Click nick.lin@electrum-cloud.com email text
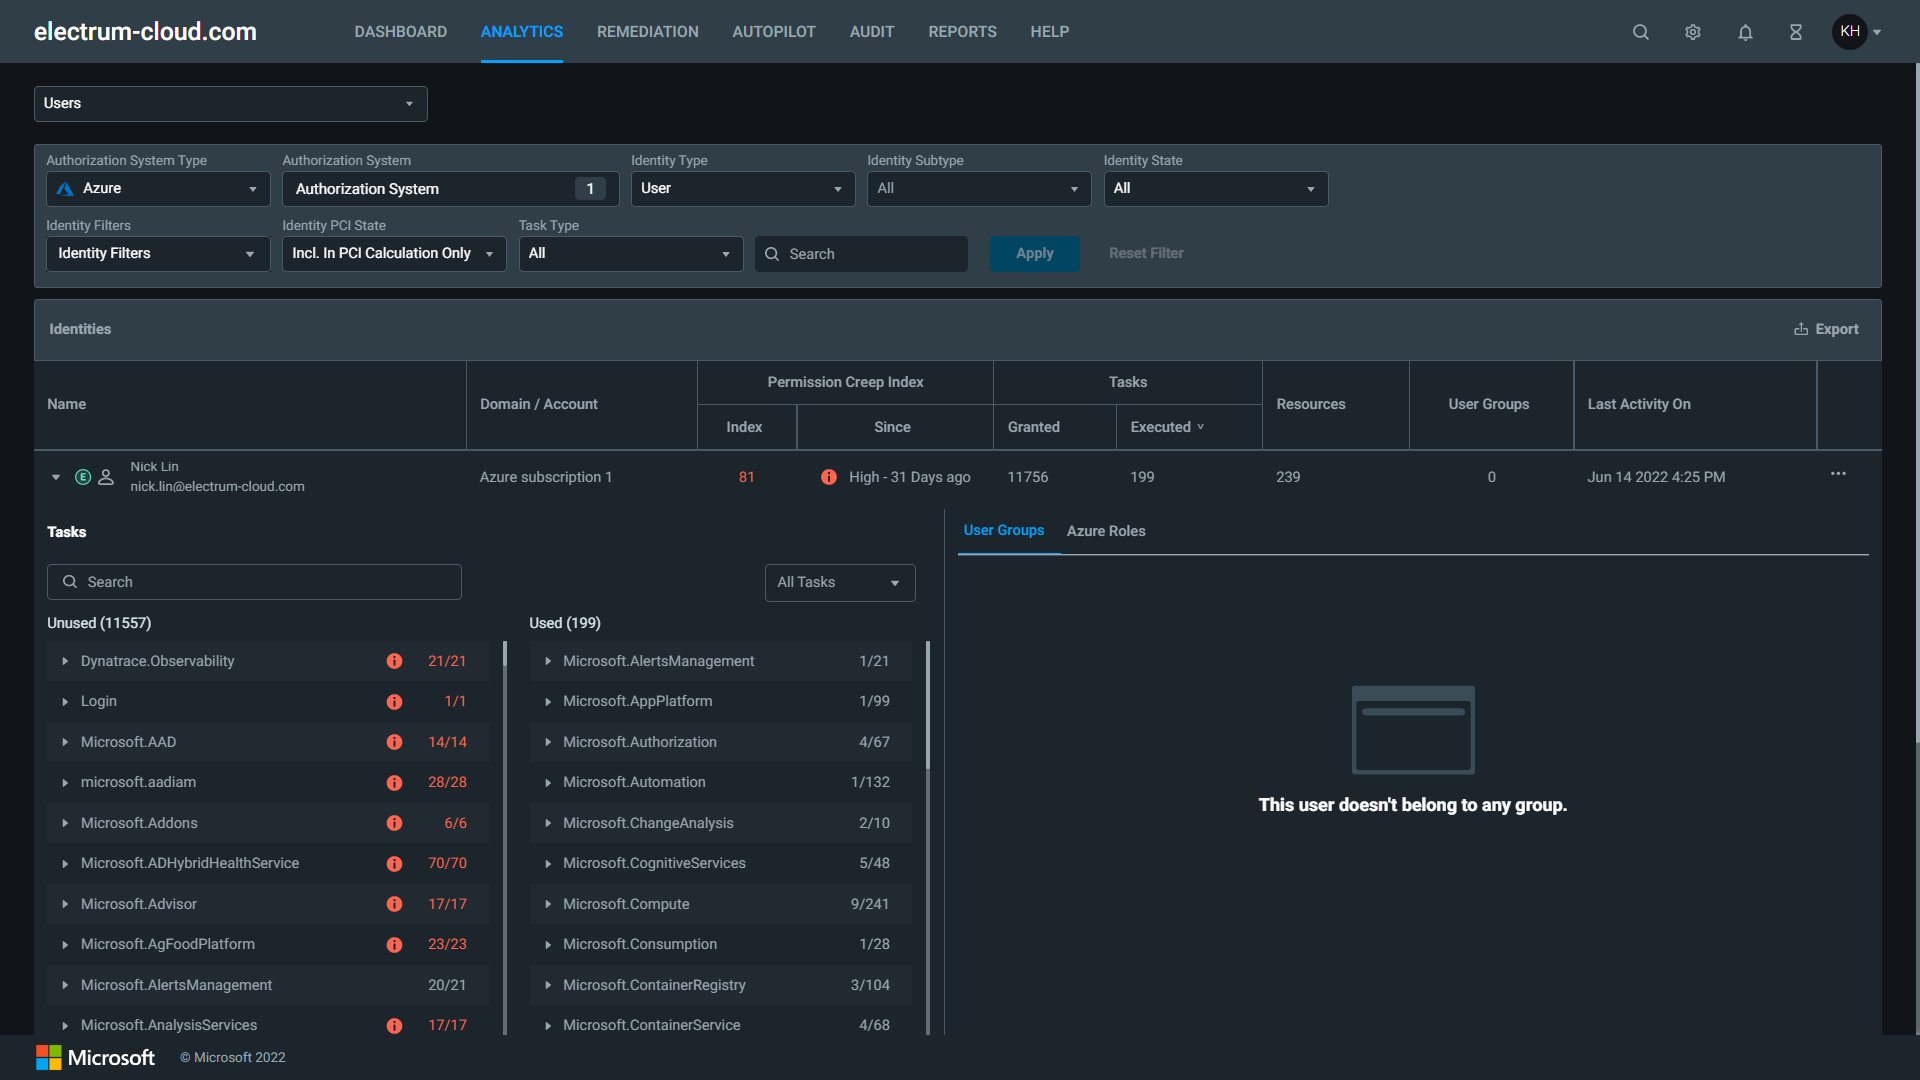This screenshot has width=1920, height=1080. tap(217, 487)
